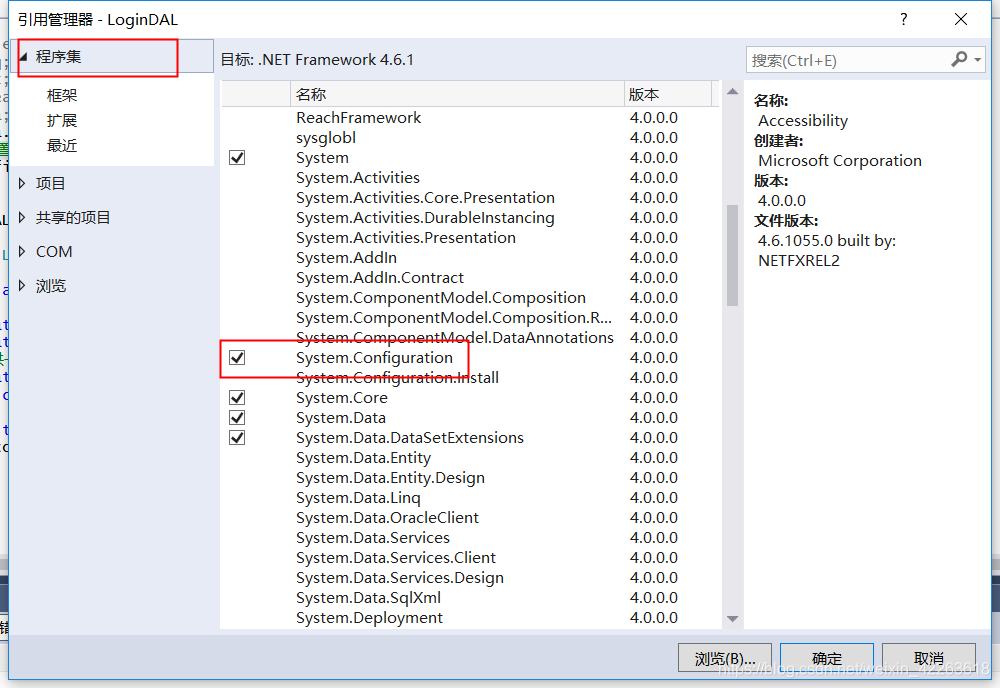1000x688 pixels.
Task: Select System.Data.OracleClient row
Action: 470,518
